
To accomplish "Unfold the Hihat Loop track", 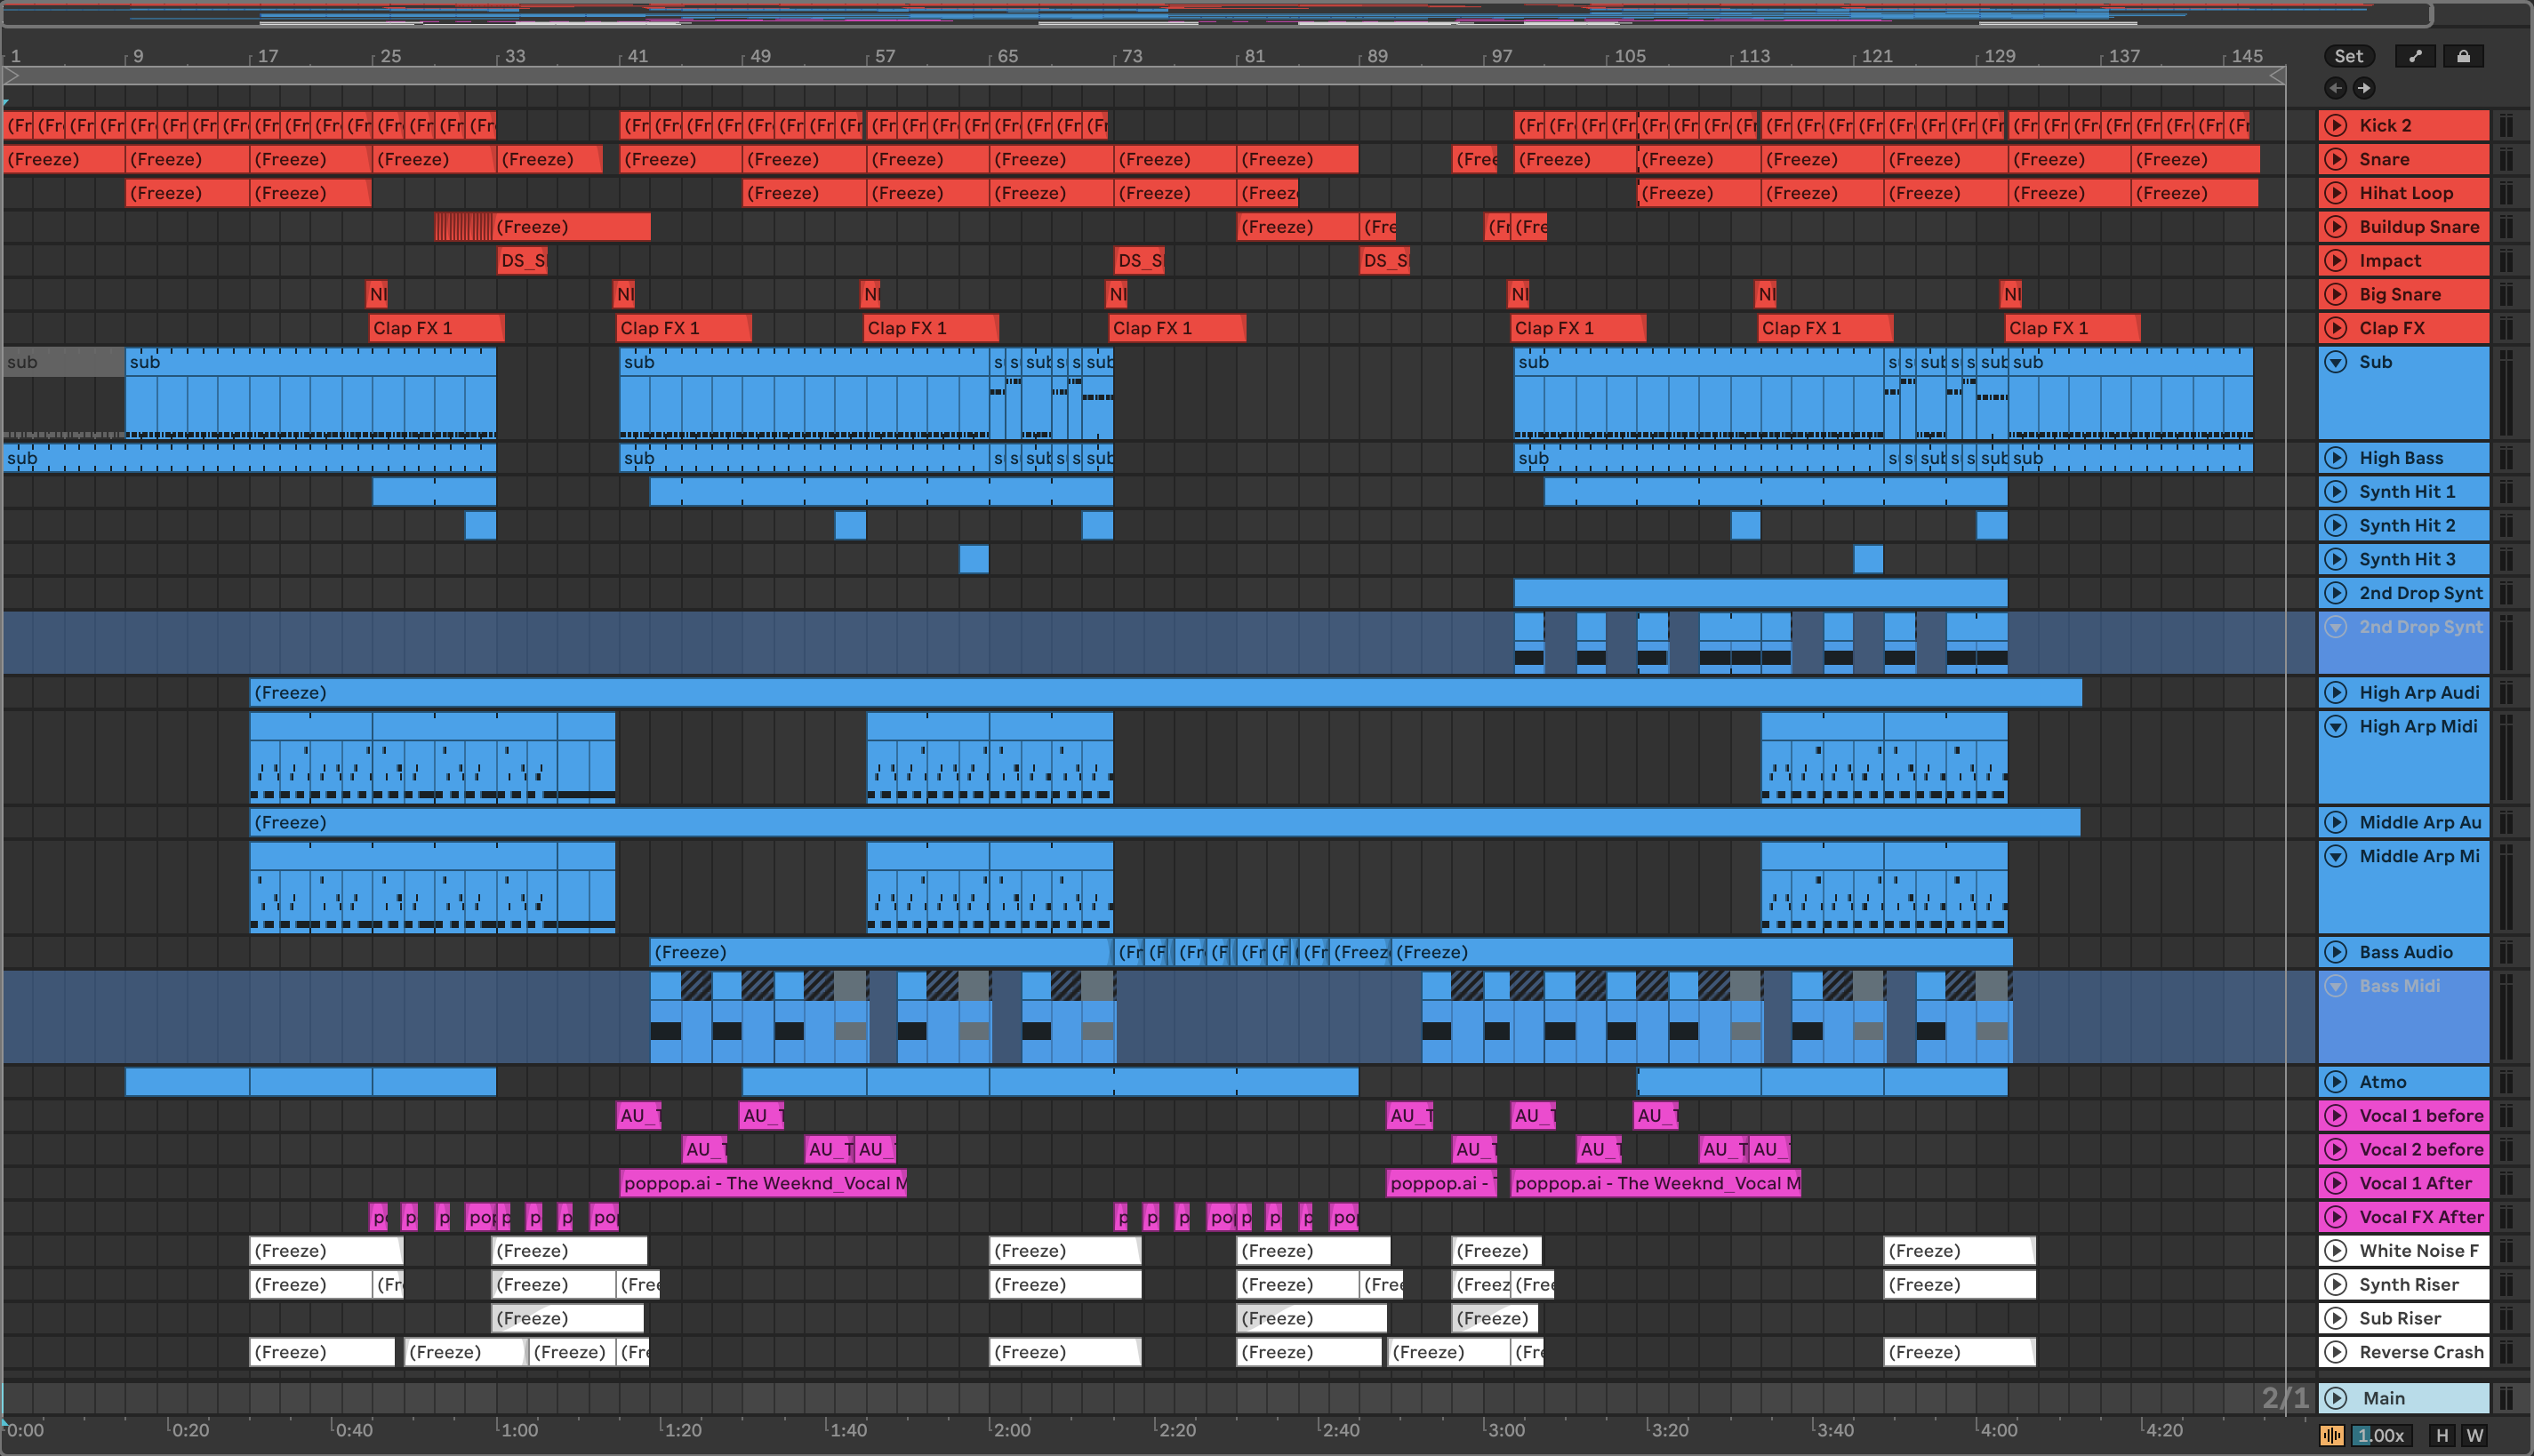I will (2336, 193).
